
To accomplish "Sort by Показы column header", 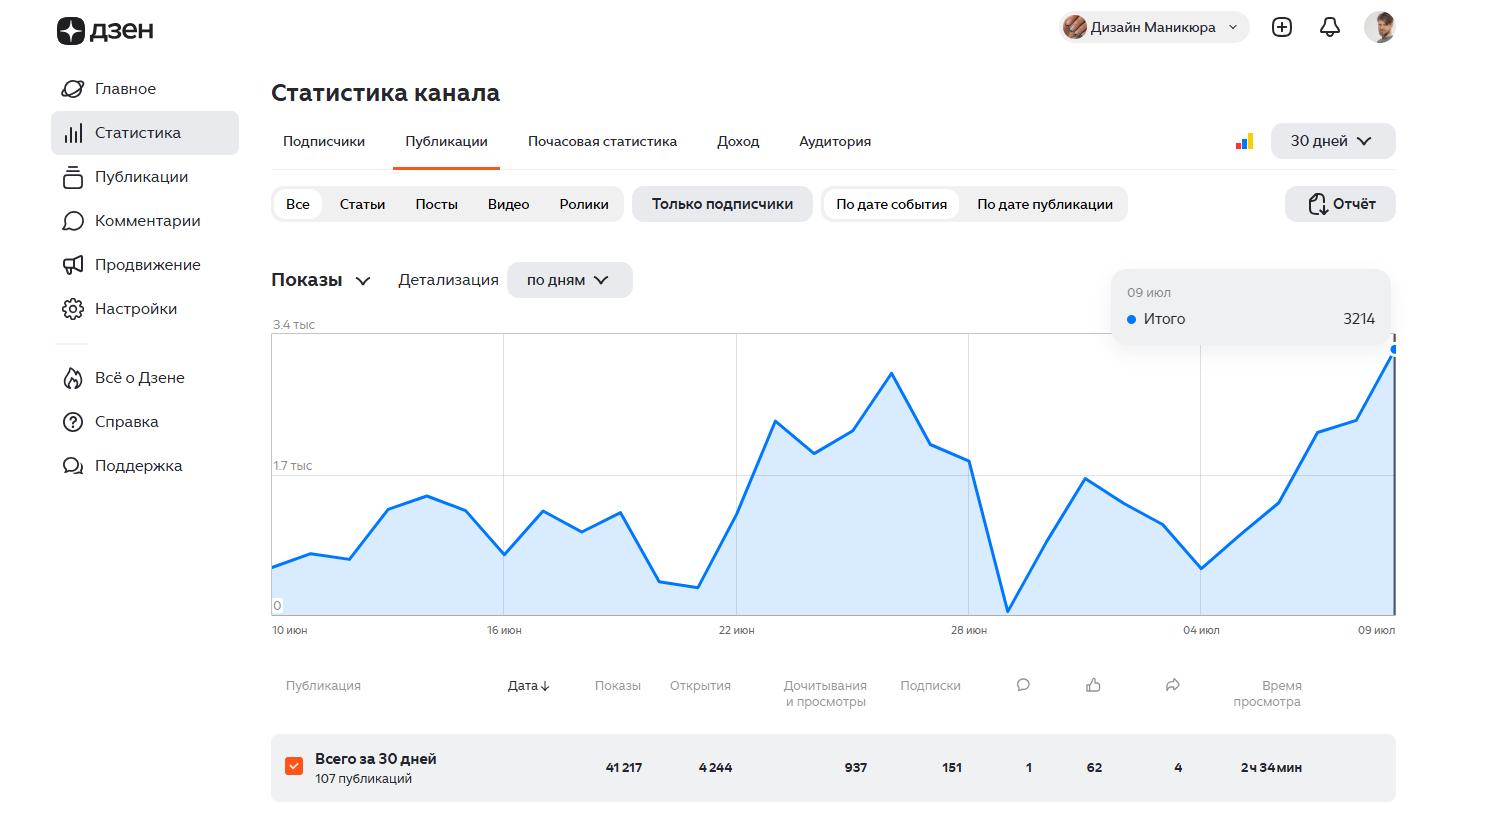I will [617, 686].
